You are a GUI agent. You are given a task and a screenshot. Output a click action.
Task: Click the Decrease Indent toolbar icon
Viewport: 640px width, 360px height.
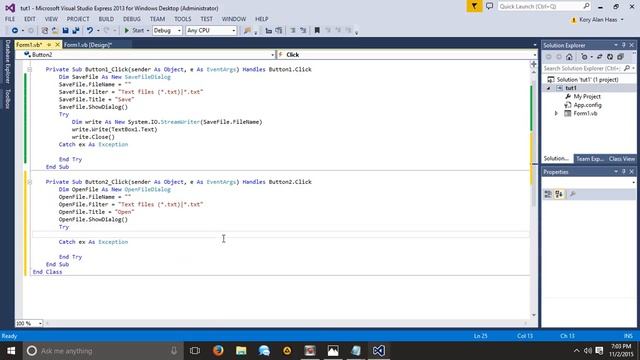[x=269, y=31]
